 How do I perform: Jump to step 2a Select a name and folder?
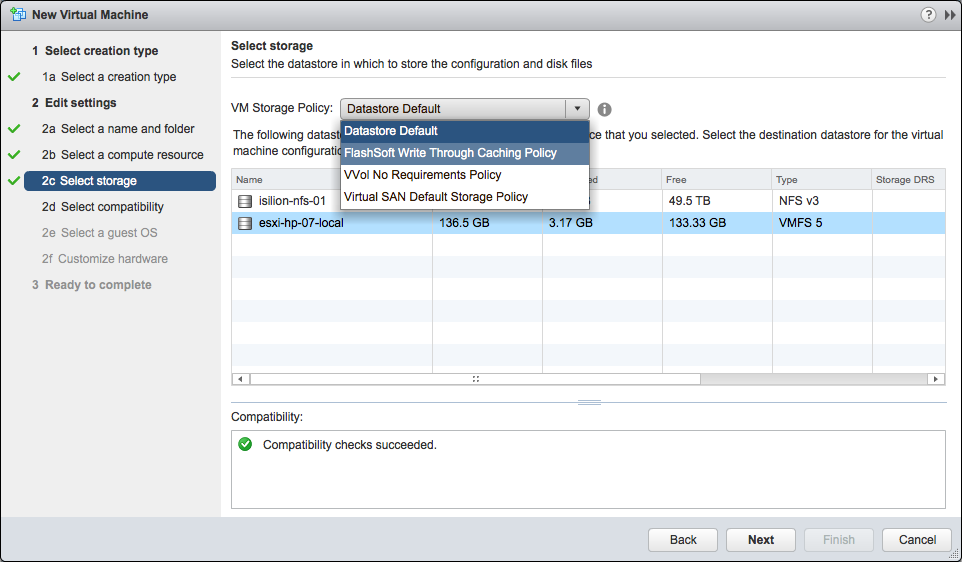(x=118, y=129)
